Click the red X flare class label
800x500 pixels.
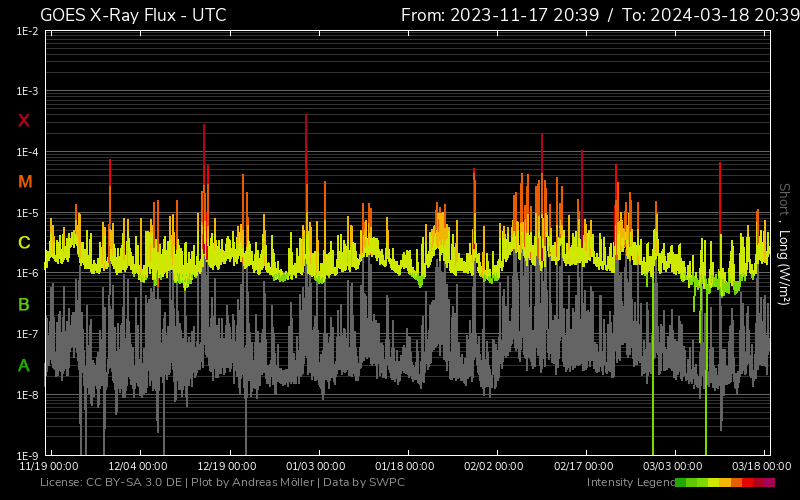click(24, 121)
